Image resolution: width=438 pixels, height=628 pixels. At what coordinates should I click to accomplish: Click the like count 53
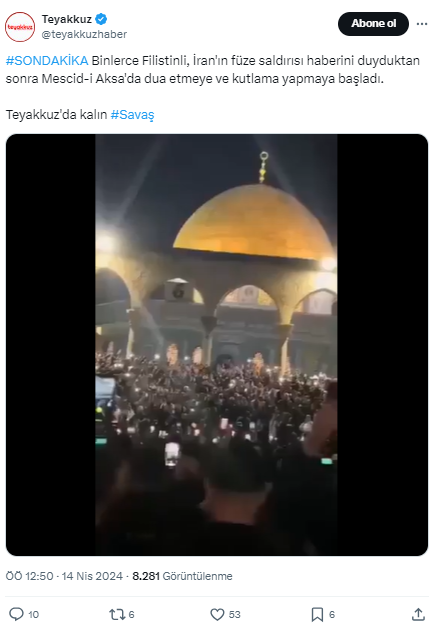(x=235, y=614)
